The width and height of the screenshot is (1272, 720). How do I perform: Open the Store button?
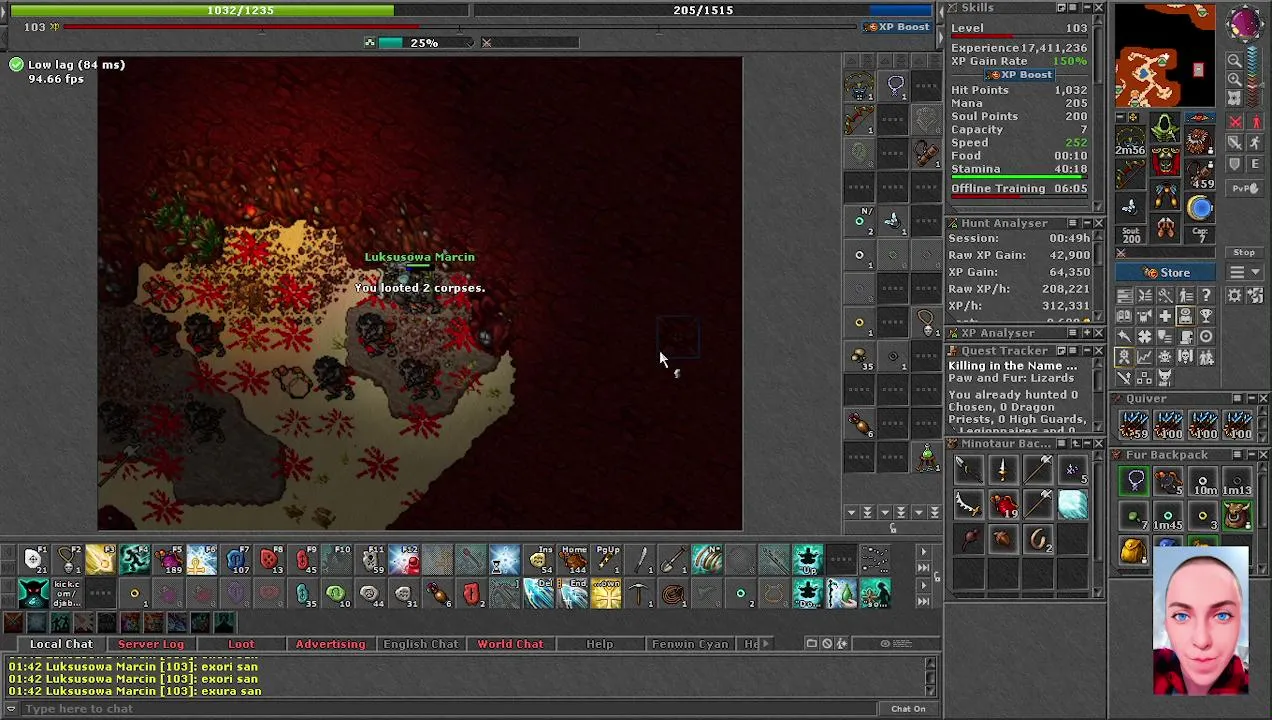pyautogui.click(x=1165, y=272)
